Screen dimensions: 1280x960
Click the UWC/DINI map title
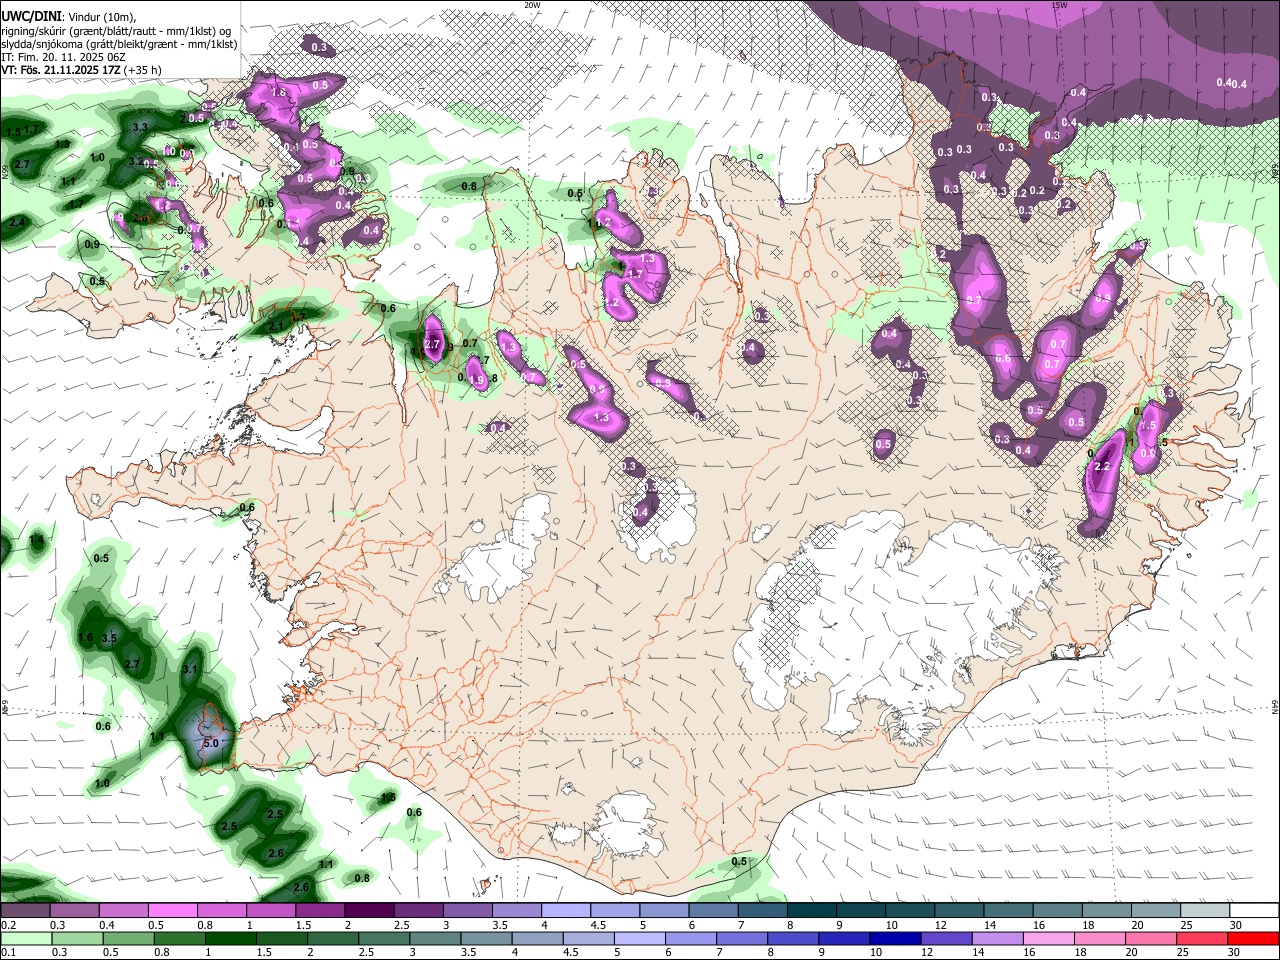coord(30,17)
